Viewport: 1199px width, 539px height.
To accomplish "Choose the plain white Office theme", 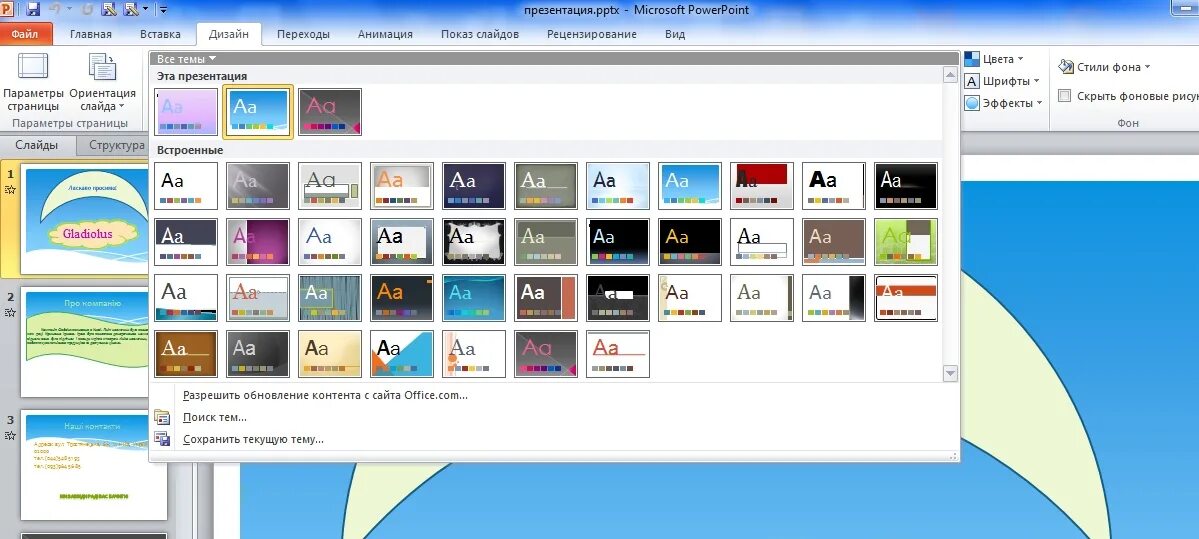I will (x=186, y=185).
